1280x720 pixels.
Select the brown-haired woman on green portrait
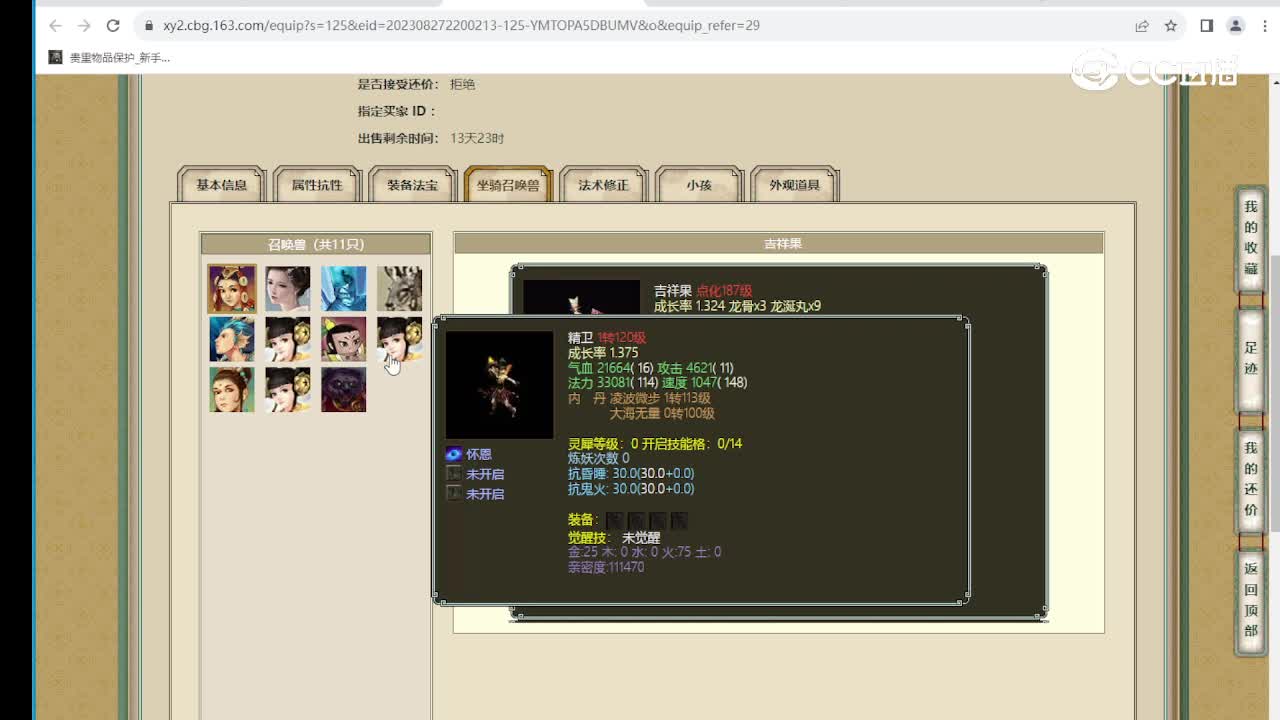pos(232,389)
